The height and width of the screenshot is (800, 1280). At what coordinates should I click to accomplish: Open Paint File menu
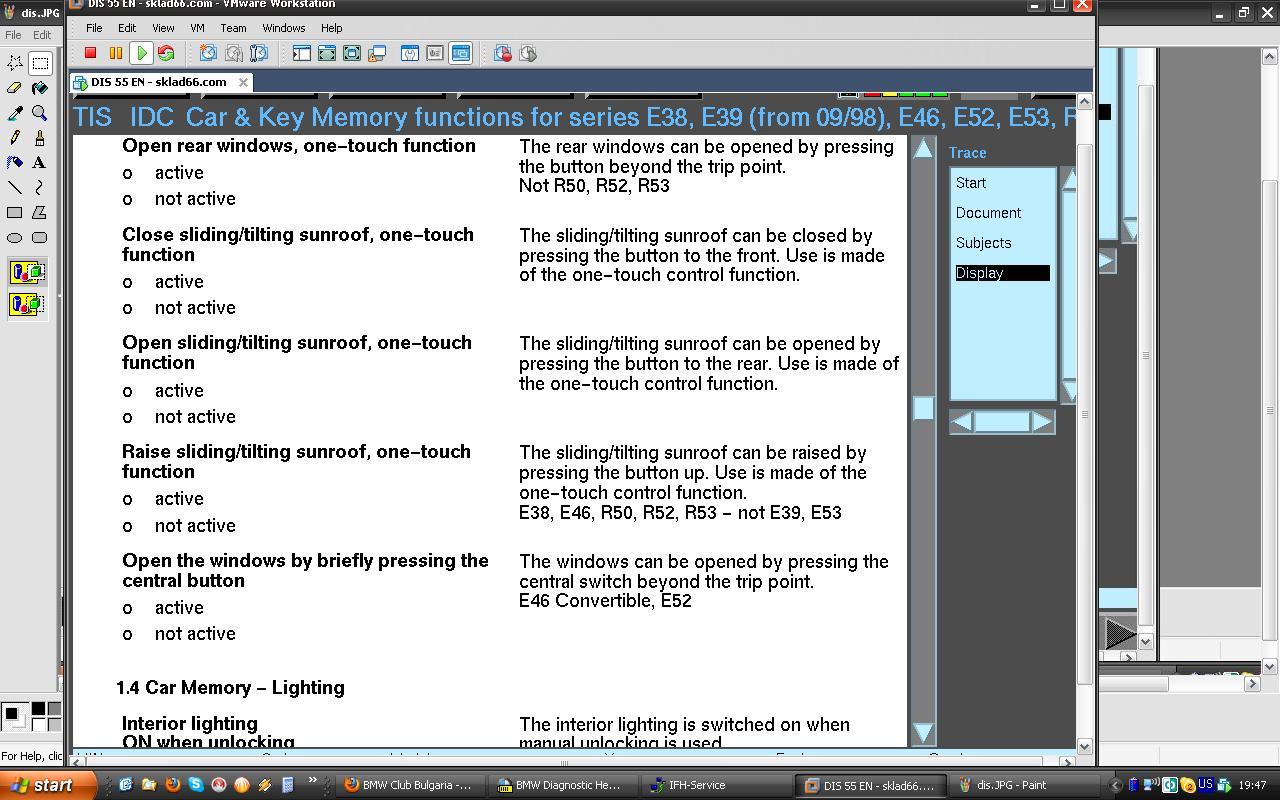(x=13, y=35)
